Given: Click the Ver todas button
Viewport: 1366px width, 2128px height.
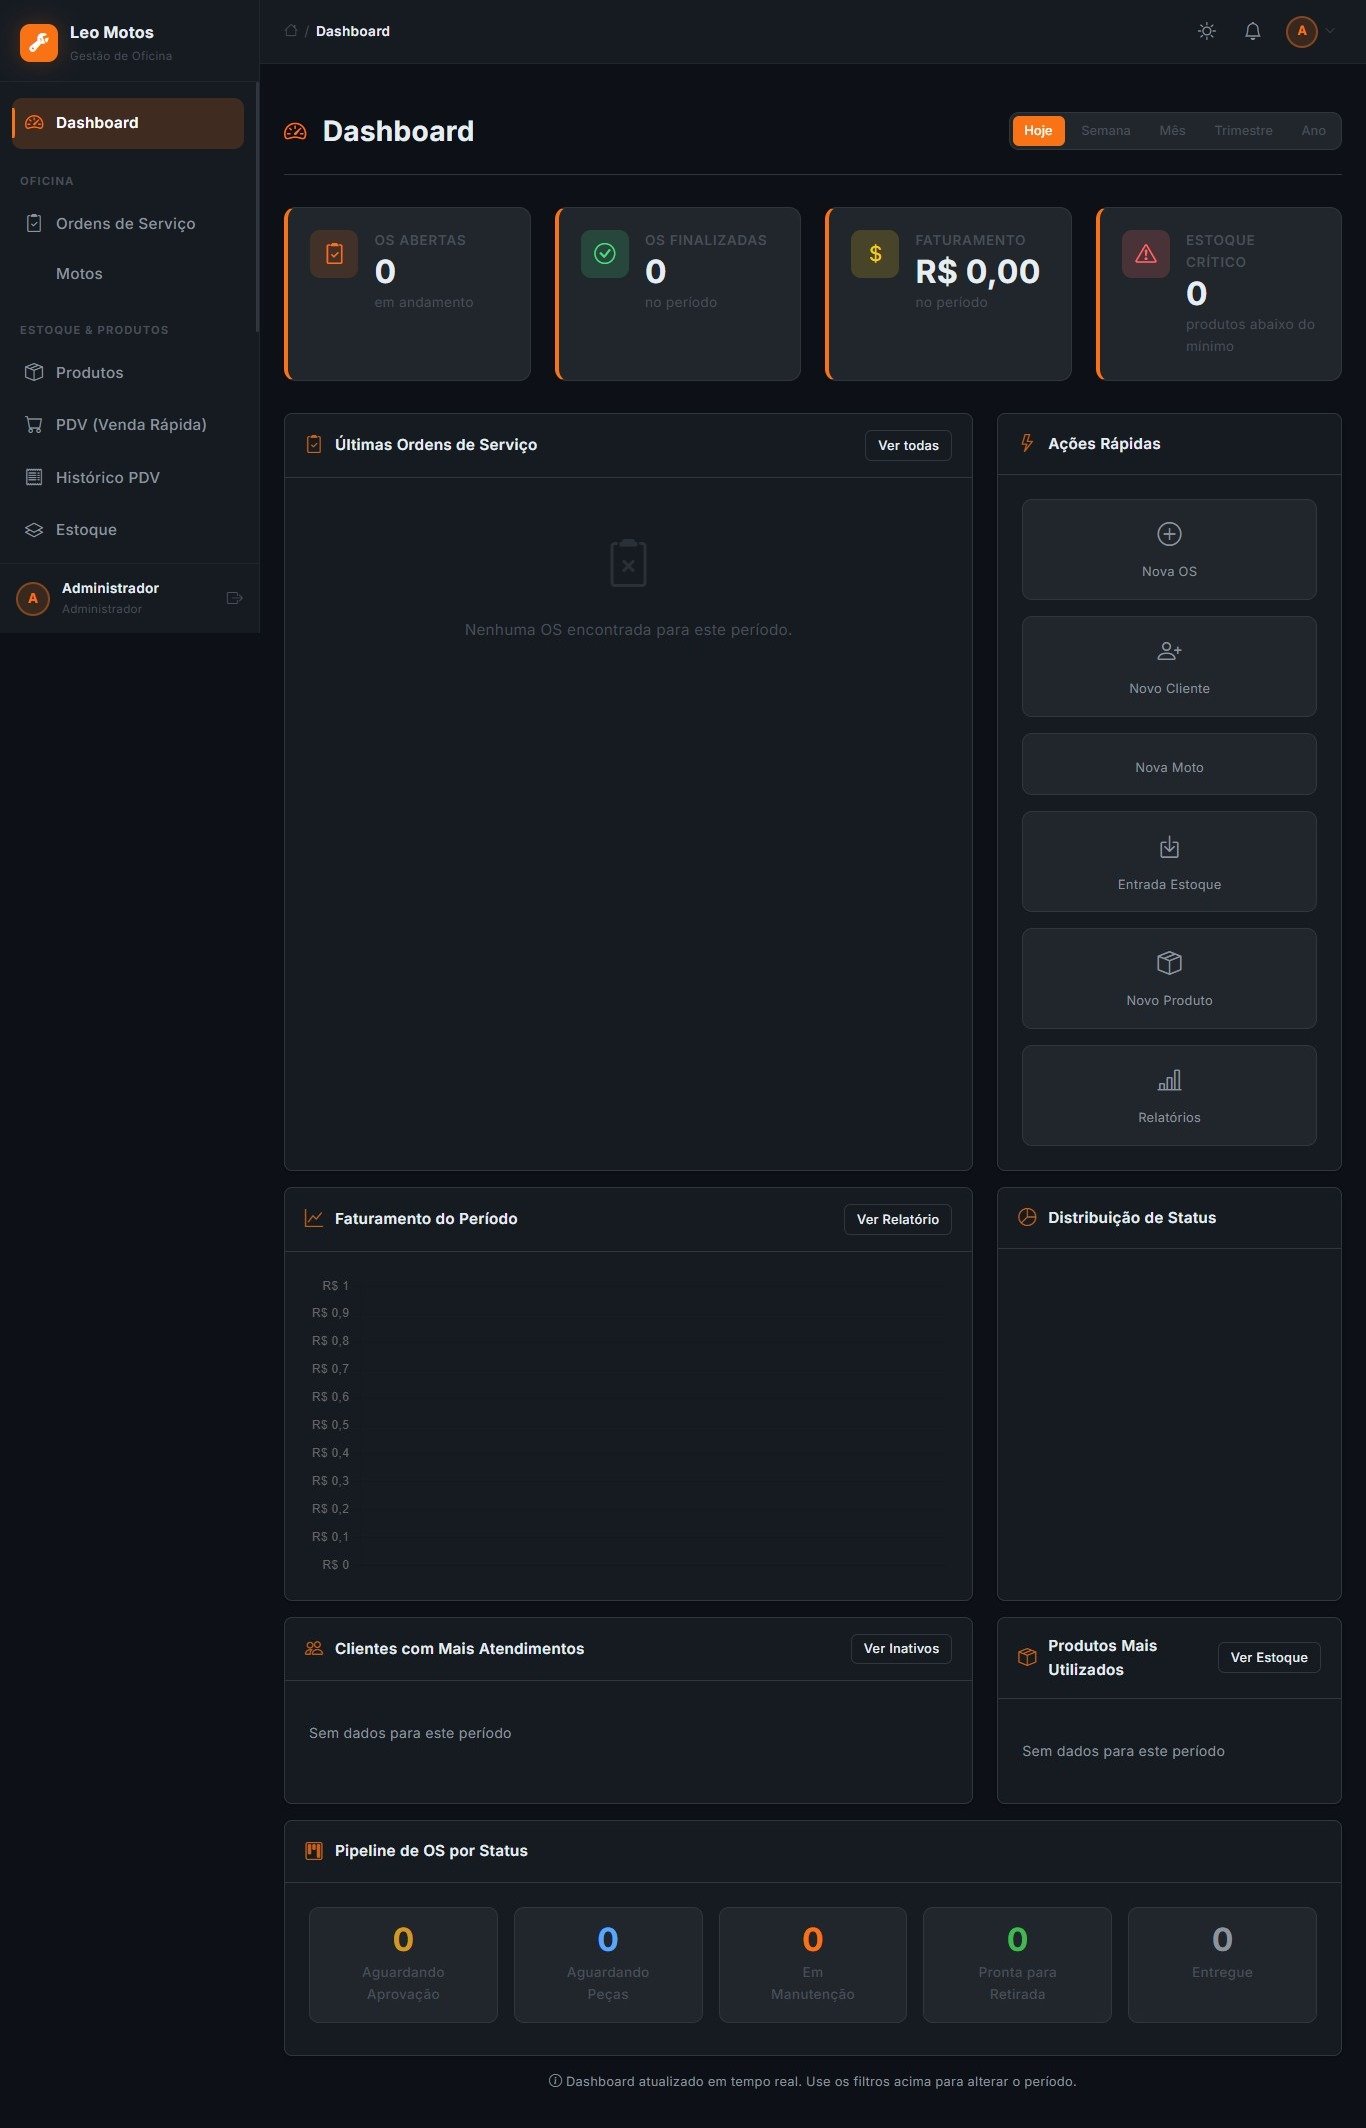Looking at the screenshot, I should (908, 446).
